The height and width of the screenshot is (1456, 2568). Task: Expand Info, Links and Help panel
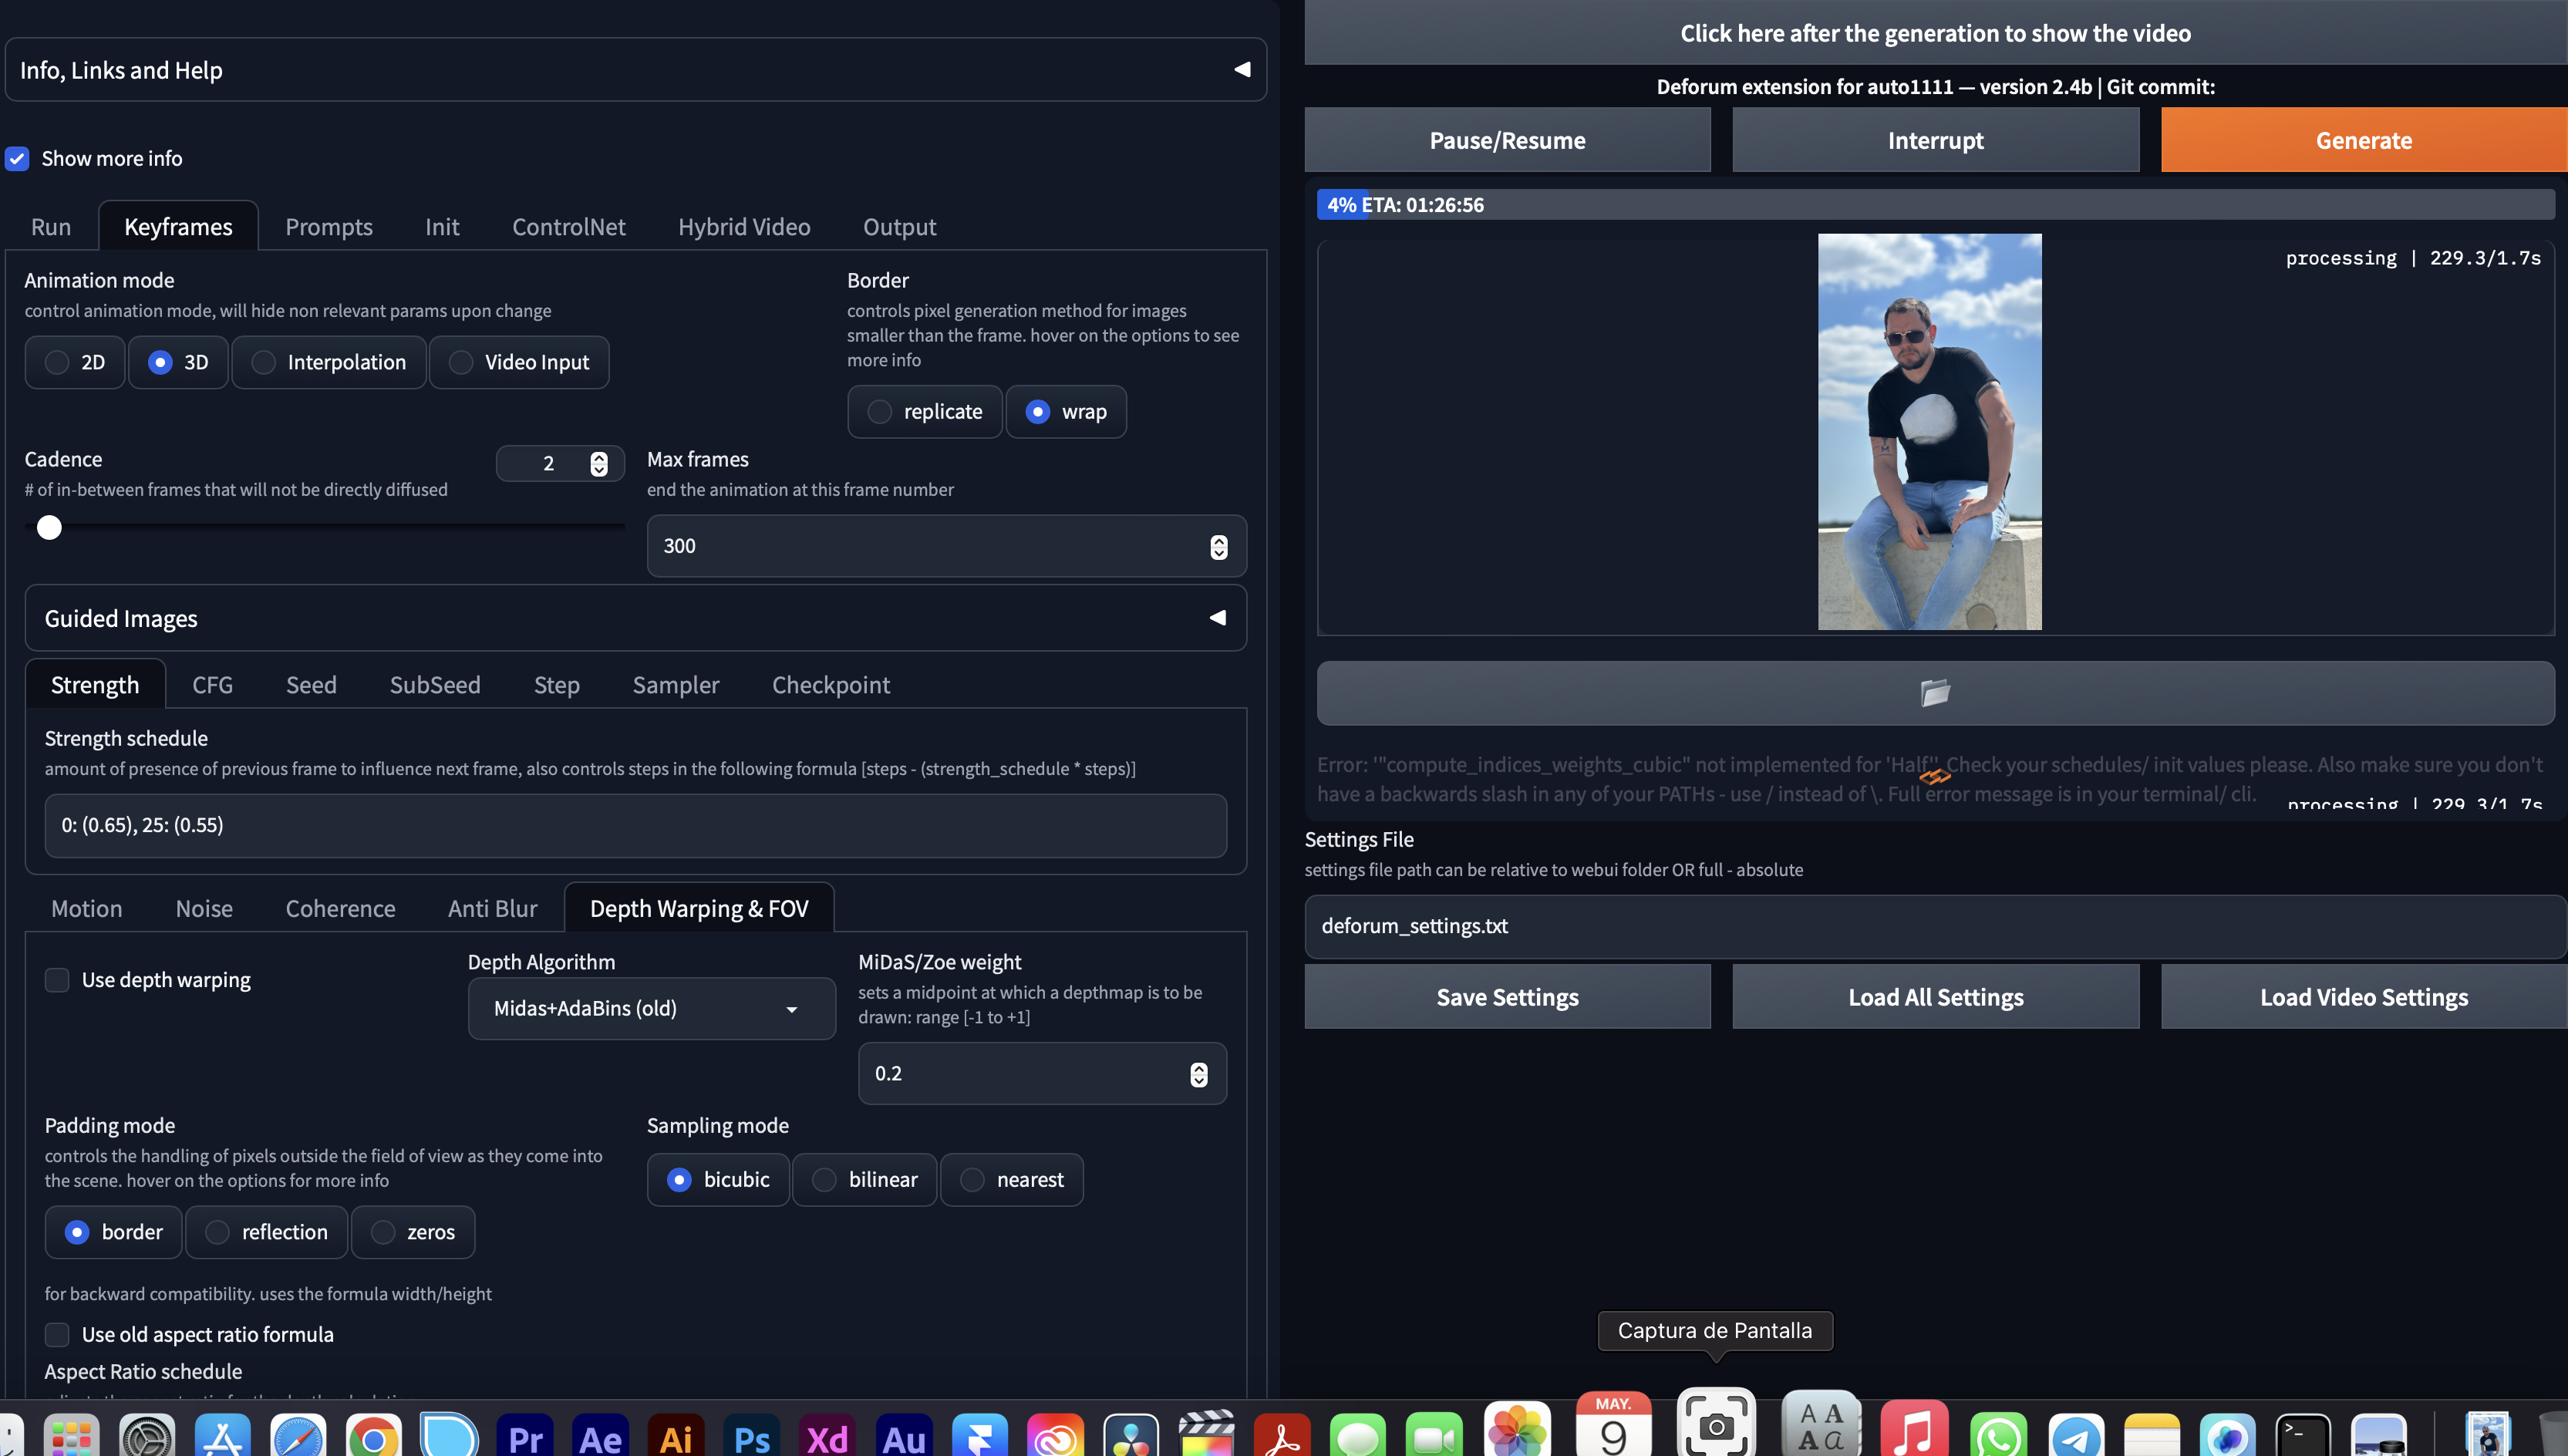point(1242,70)
